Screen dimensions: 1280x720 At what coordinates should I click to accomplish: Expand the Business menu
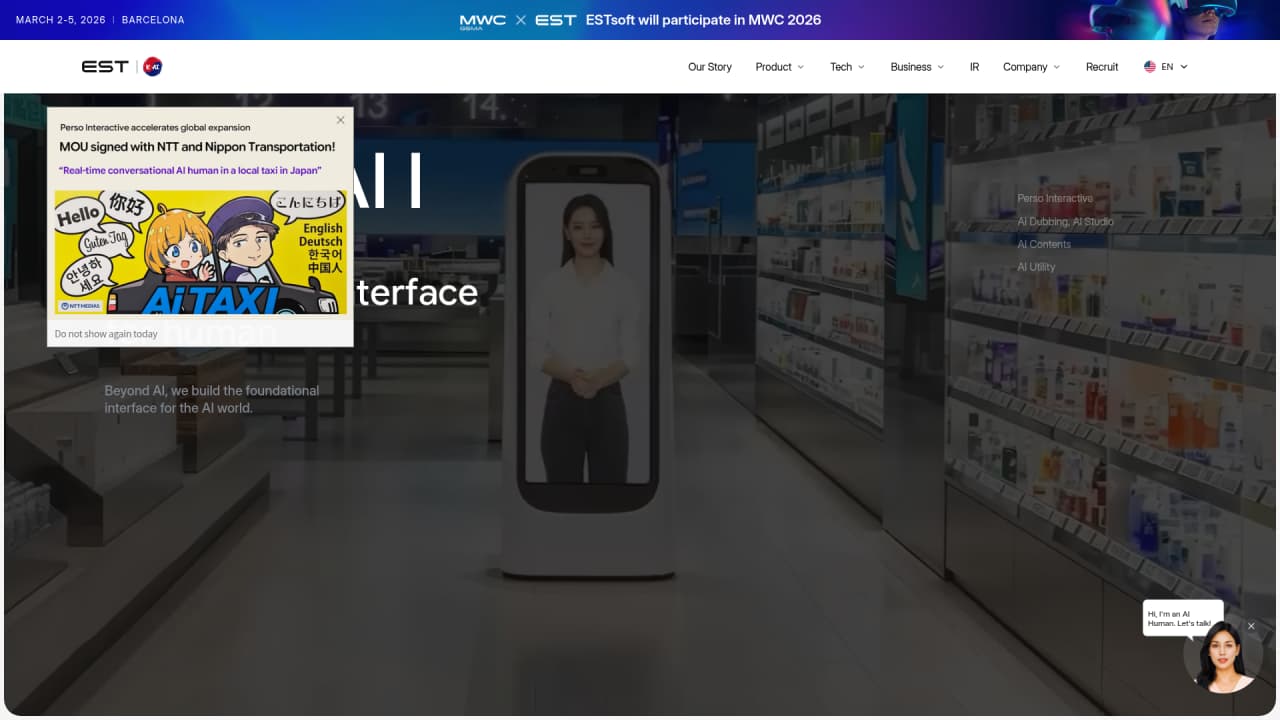coord(917,67)
